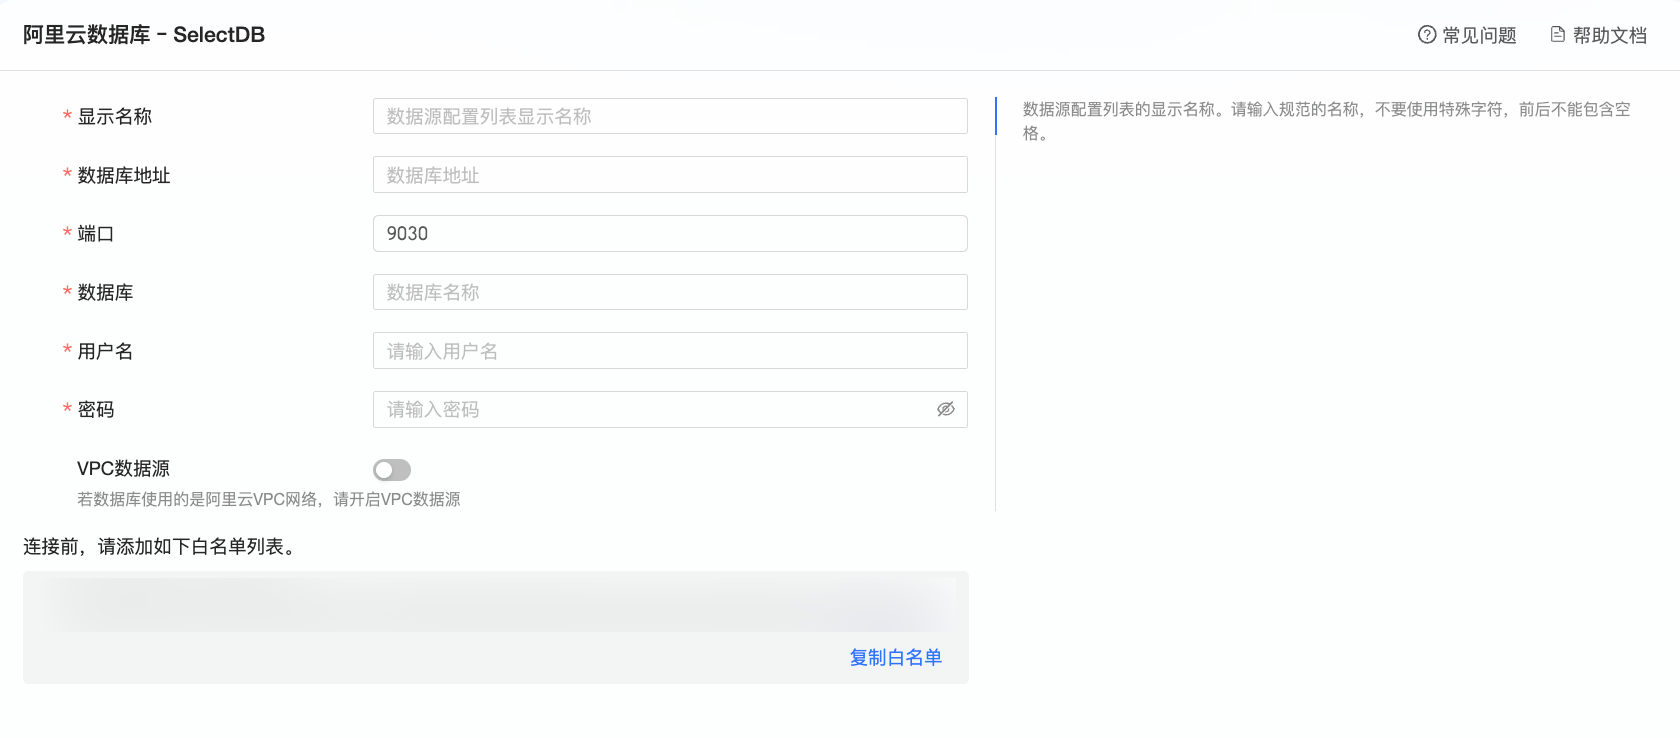
Task: Click the 阿里云数据库 - SelectDB title
Action: coord(144,35)
